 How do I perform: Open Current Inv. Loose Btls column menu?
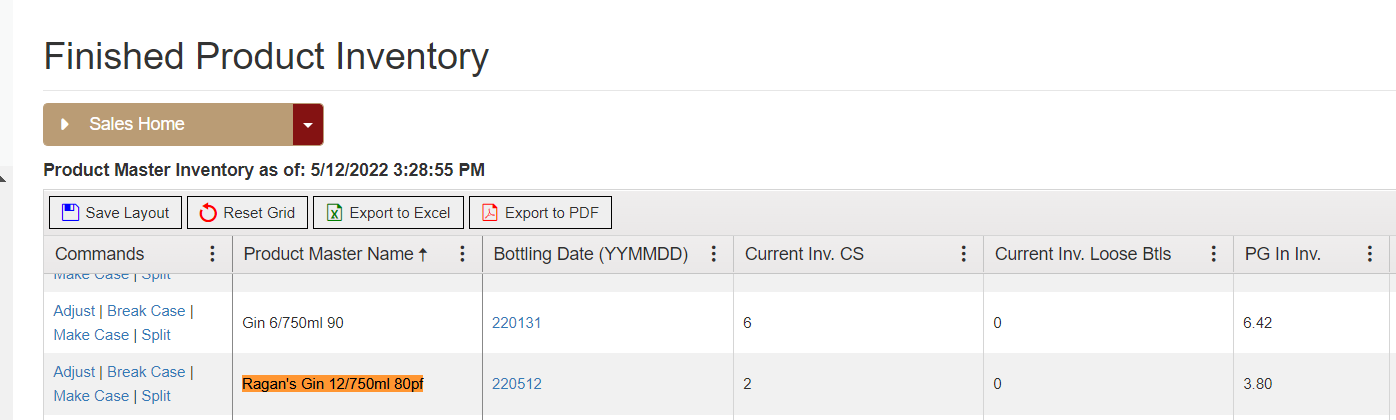(1213, 254)
